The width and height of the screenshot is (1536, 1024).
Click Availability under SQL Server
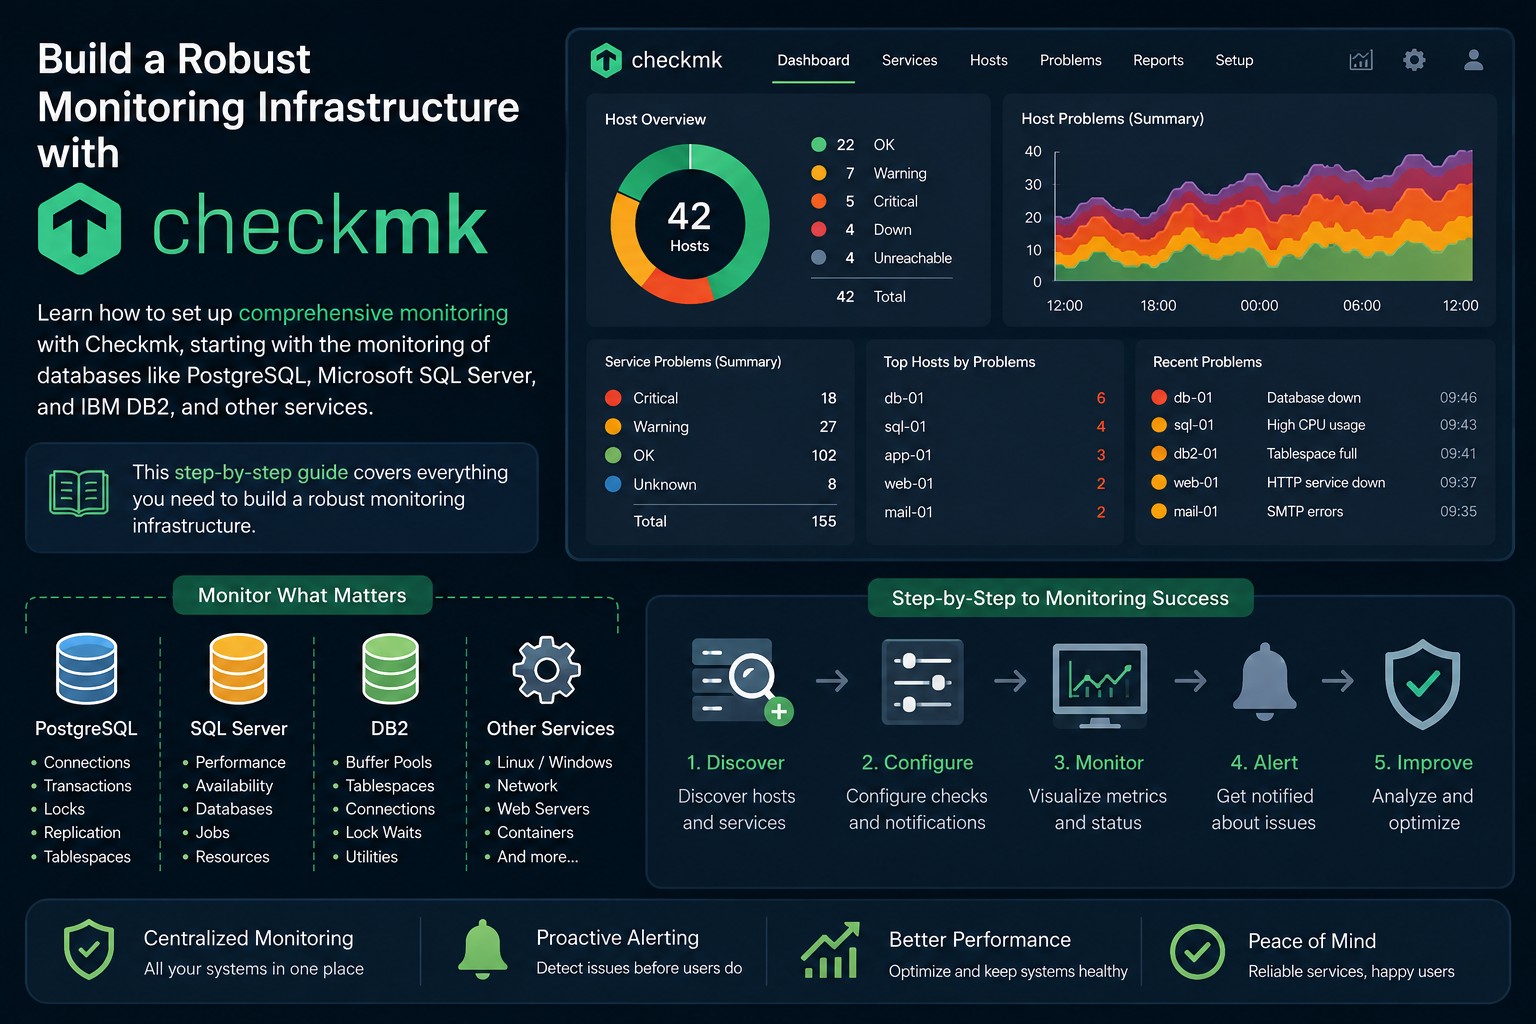[234, 787]
